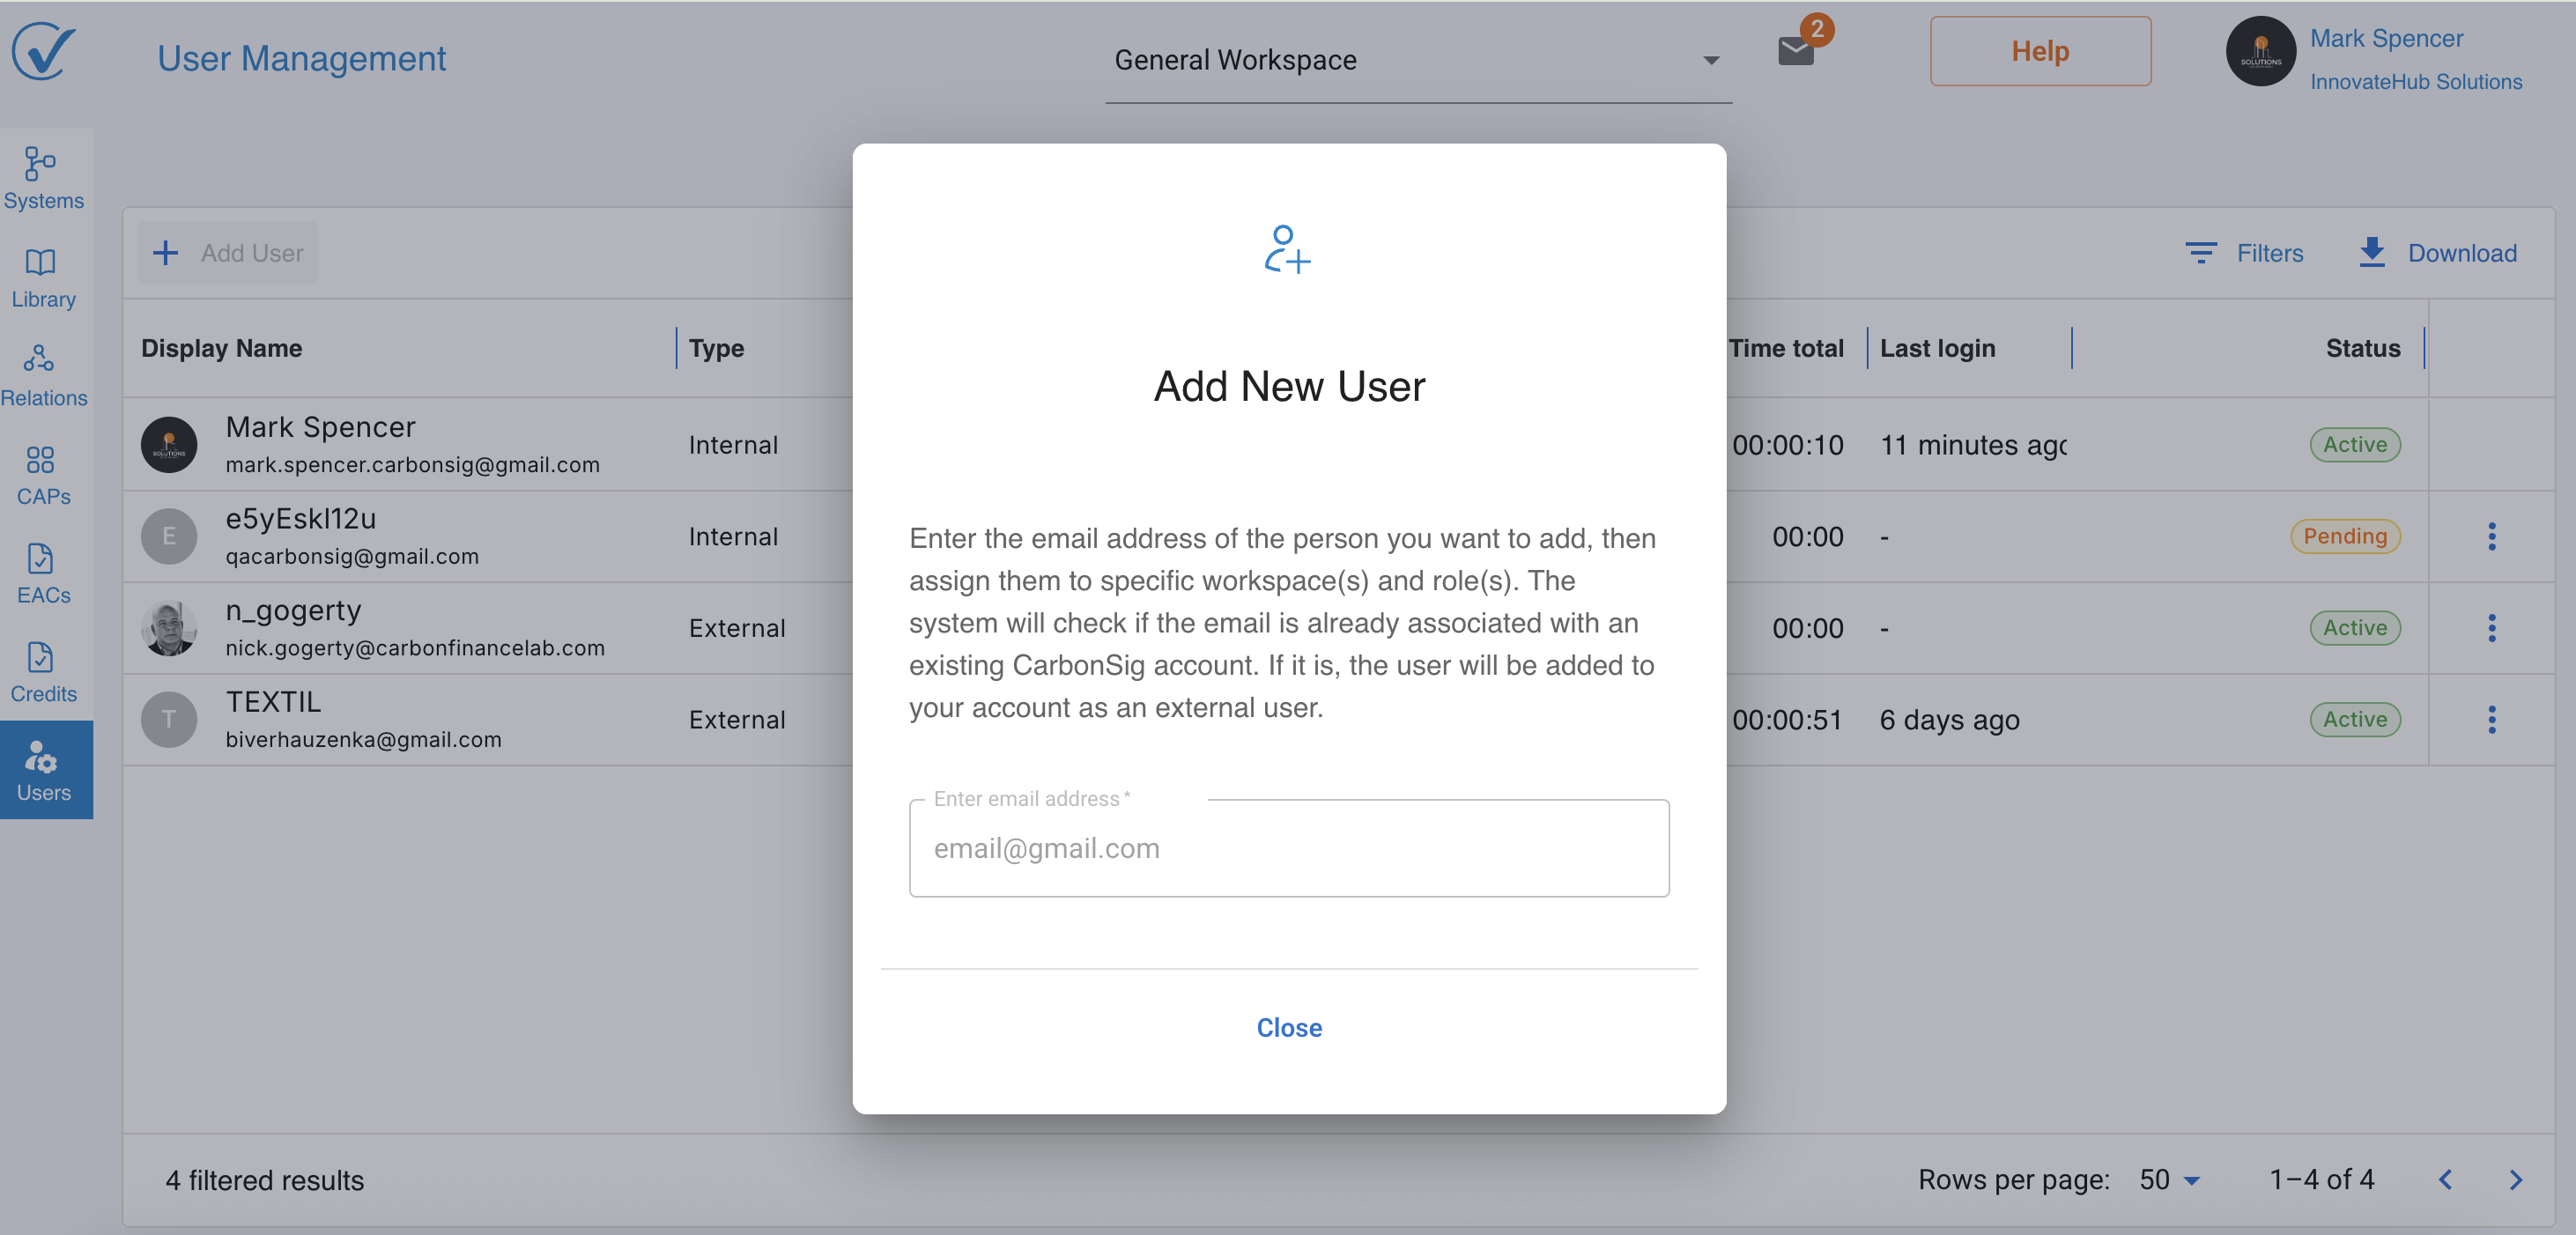Click the email address input field
This screenshot has width=2576, height=1235.
1288,847
